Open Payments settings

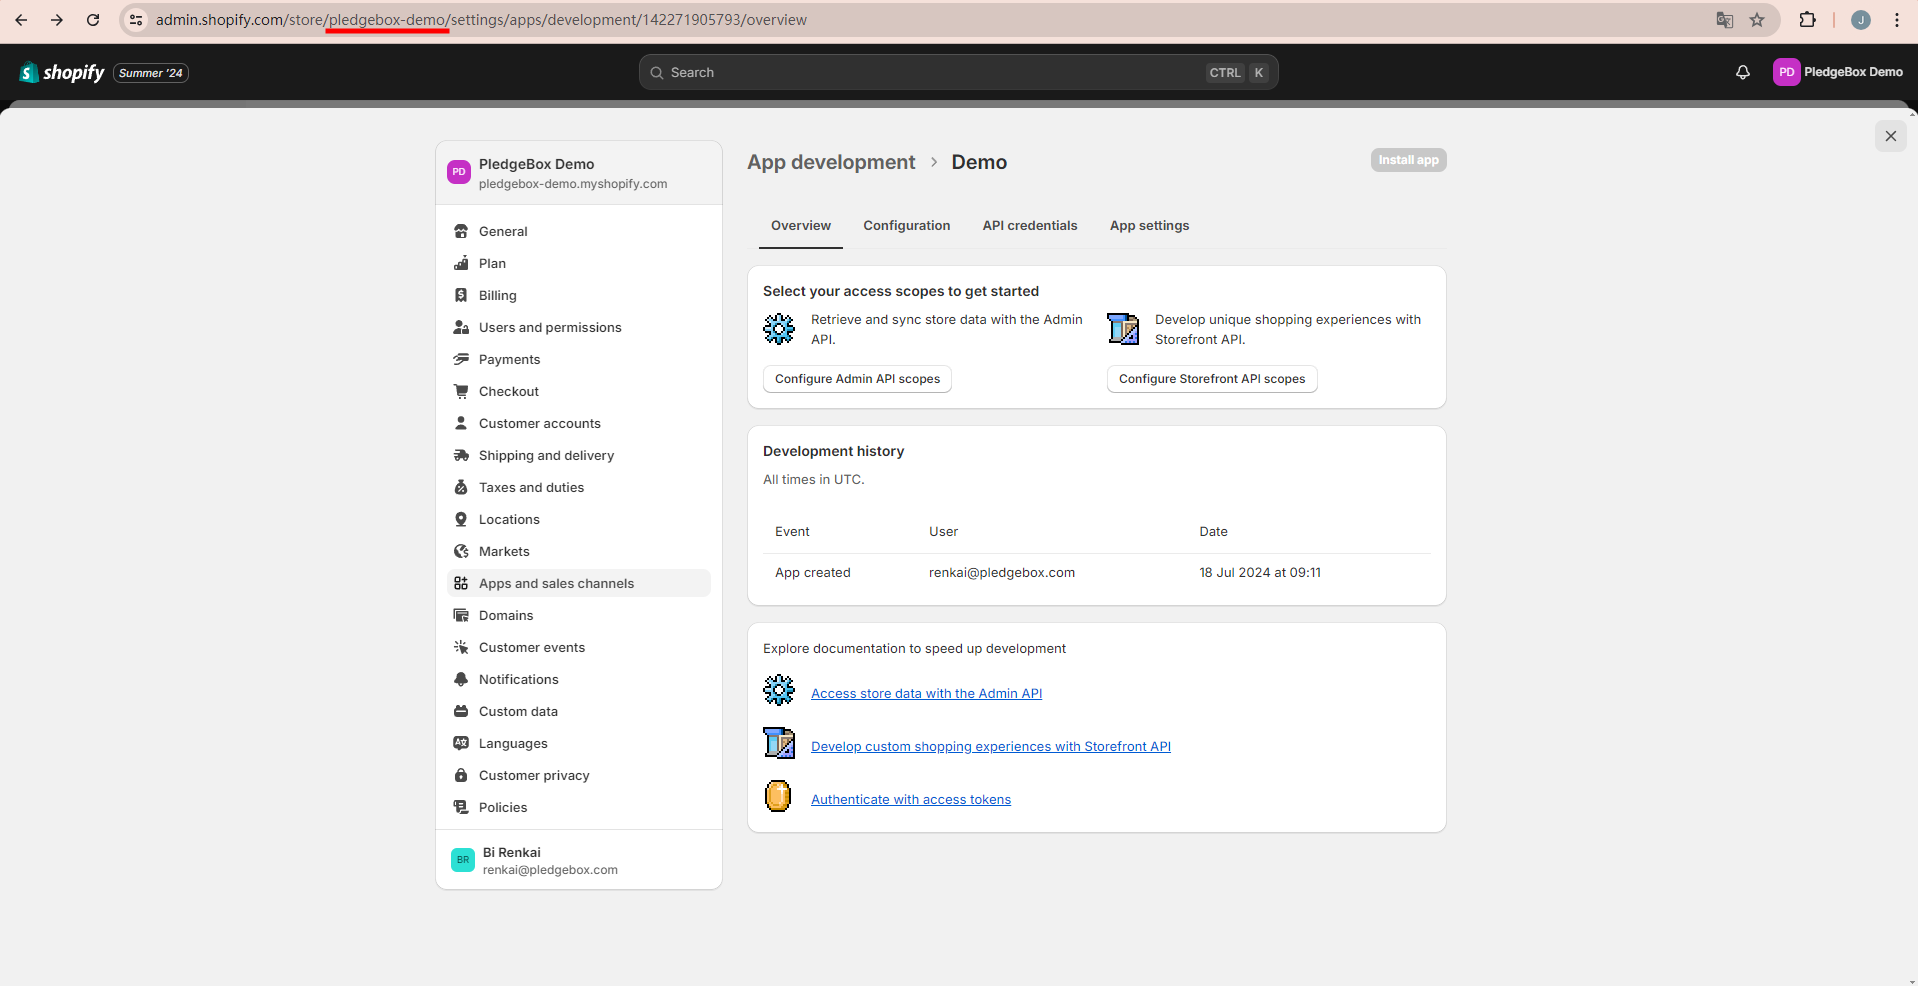pos(579,359)
